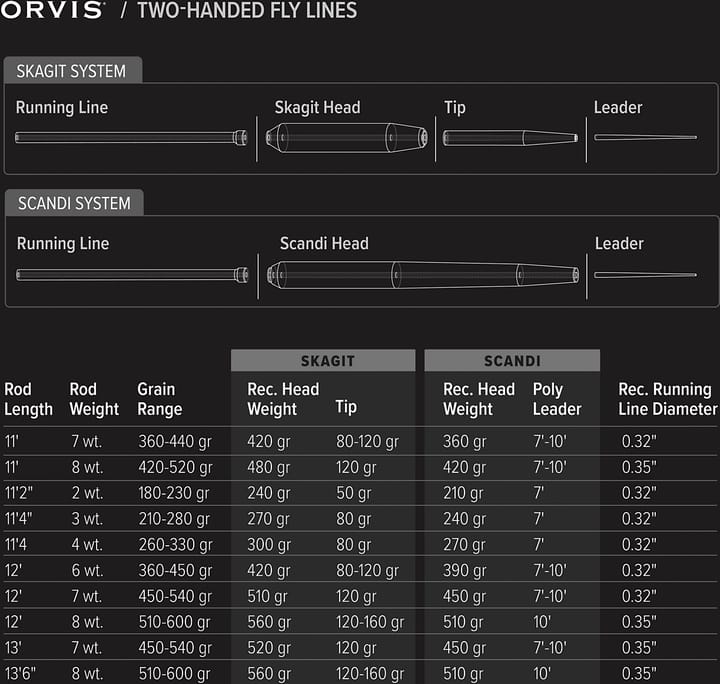This screenshot has width=720, height=684.
Task: Click the Grain Range column header
Action: tap(160, 399)
